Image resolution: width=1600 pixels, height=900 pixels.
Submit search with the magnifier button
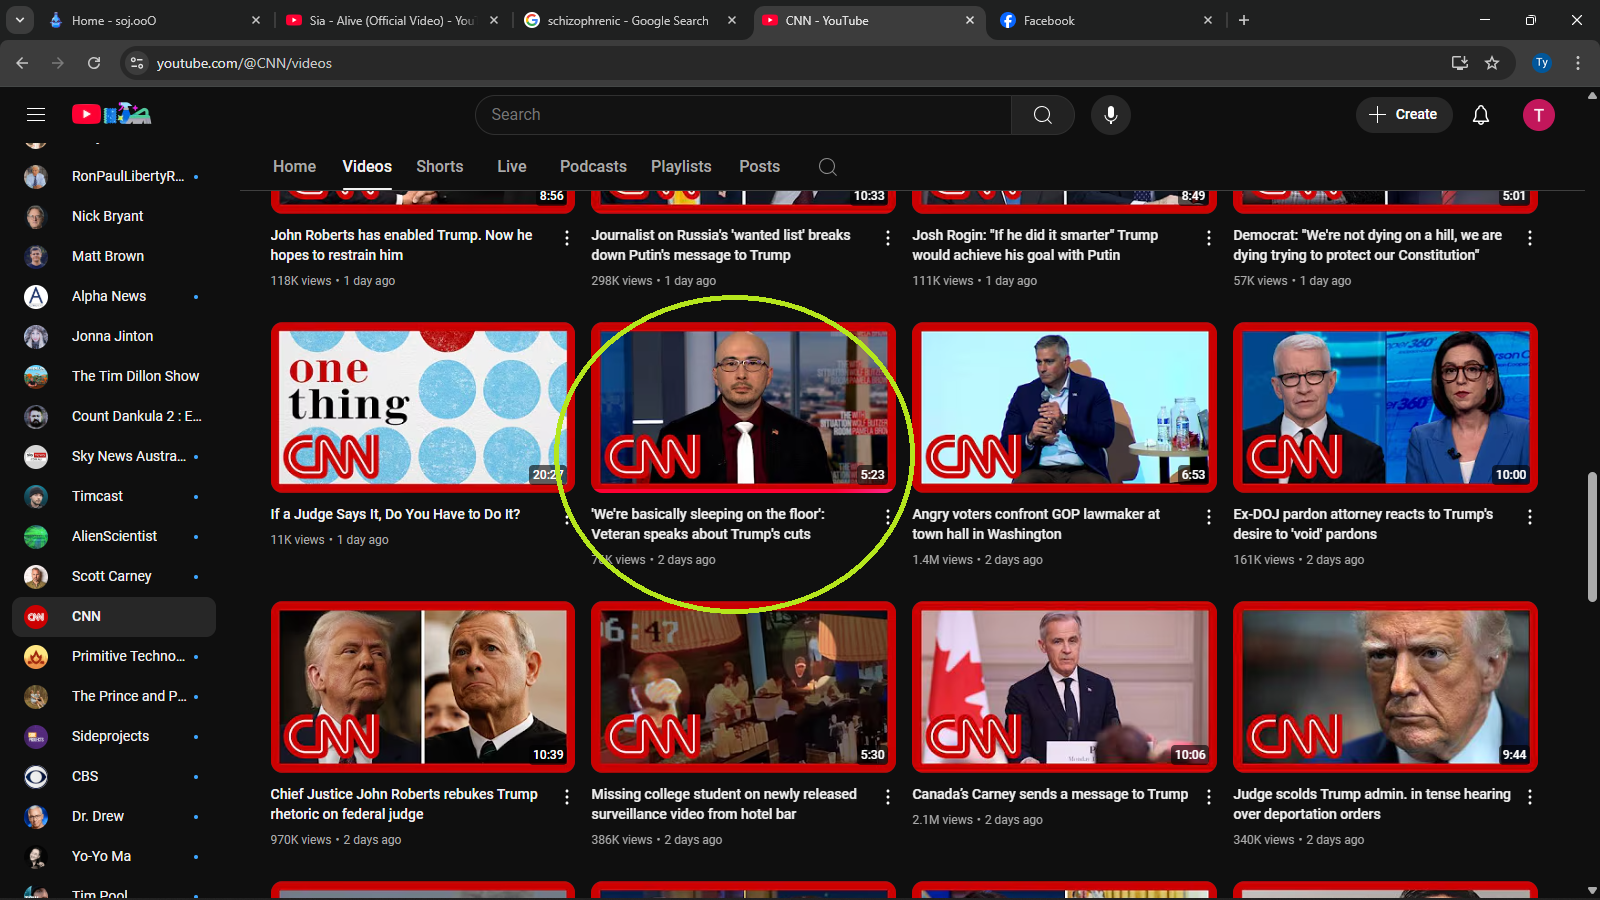pyautogui.click(x=1042, y=115)
